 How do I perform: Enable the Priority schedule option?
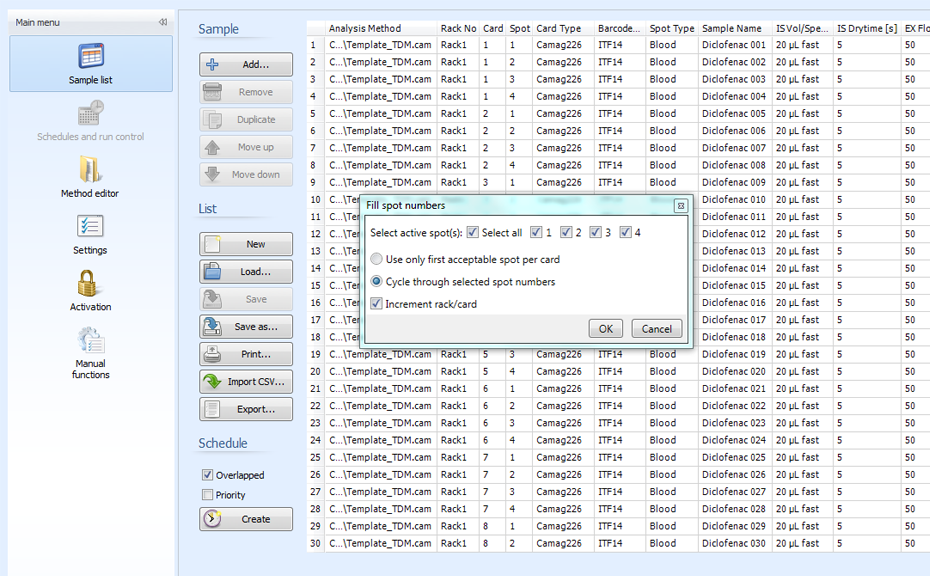click(210, 494)
